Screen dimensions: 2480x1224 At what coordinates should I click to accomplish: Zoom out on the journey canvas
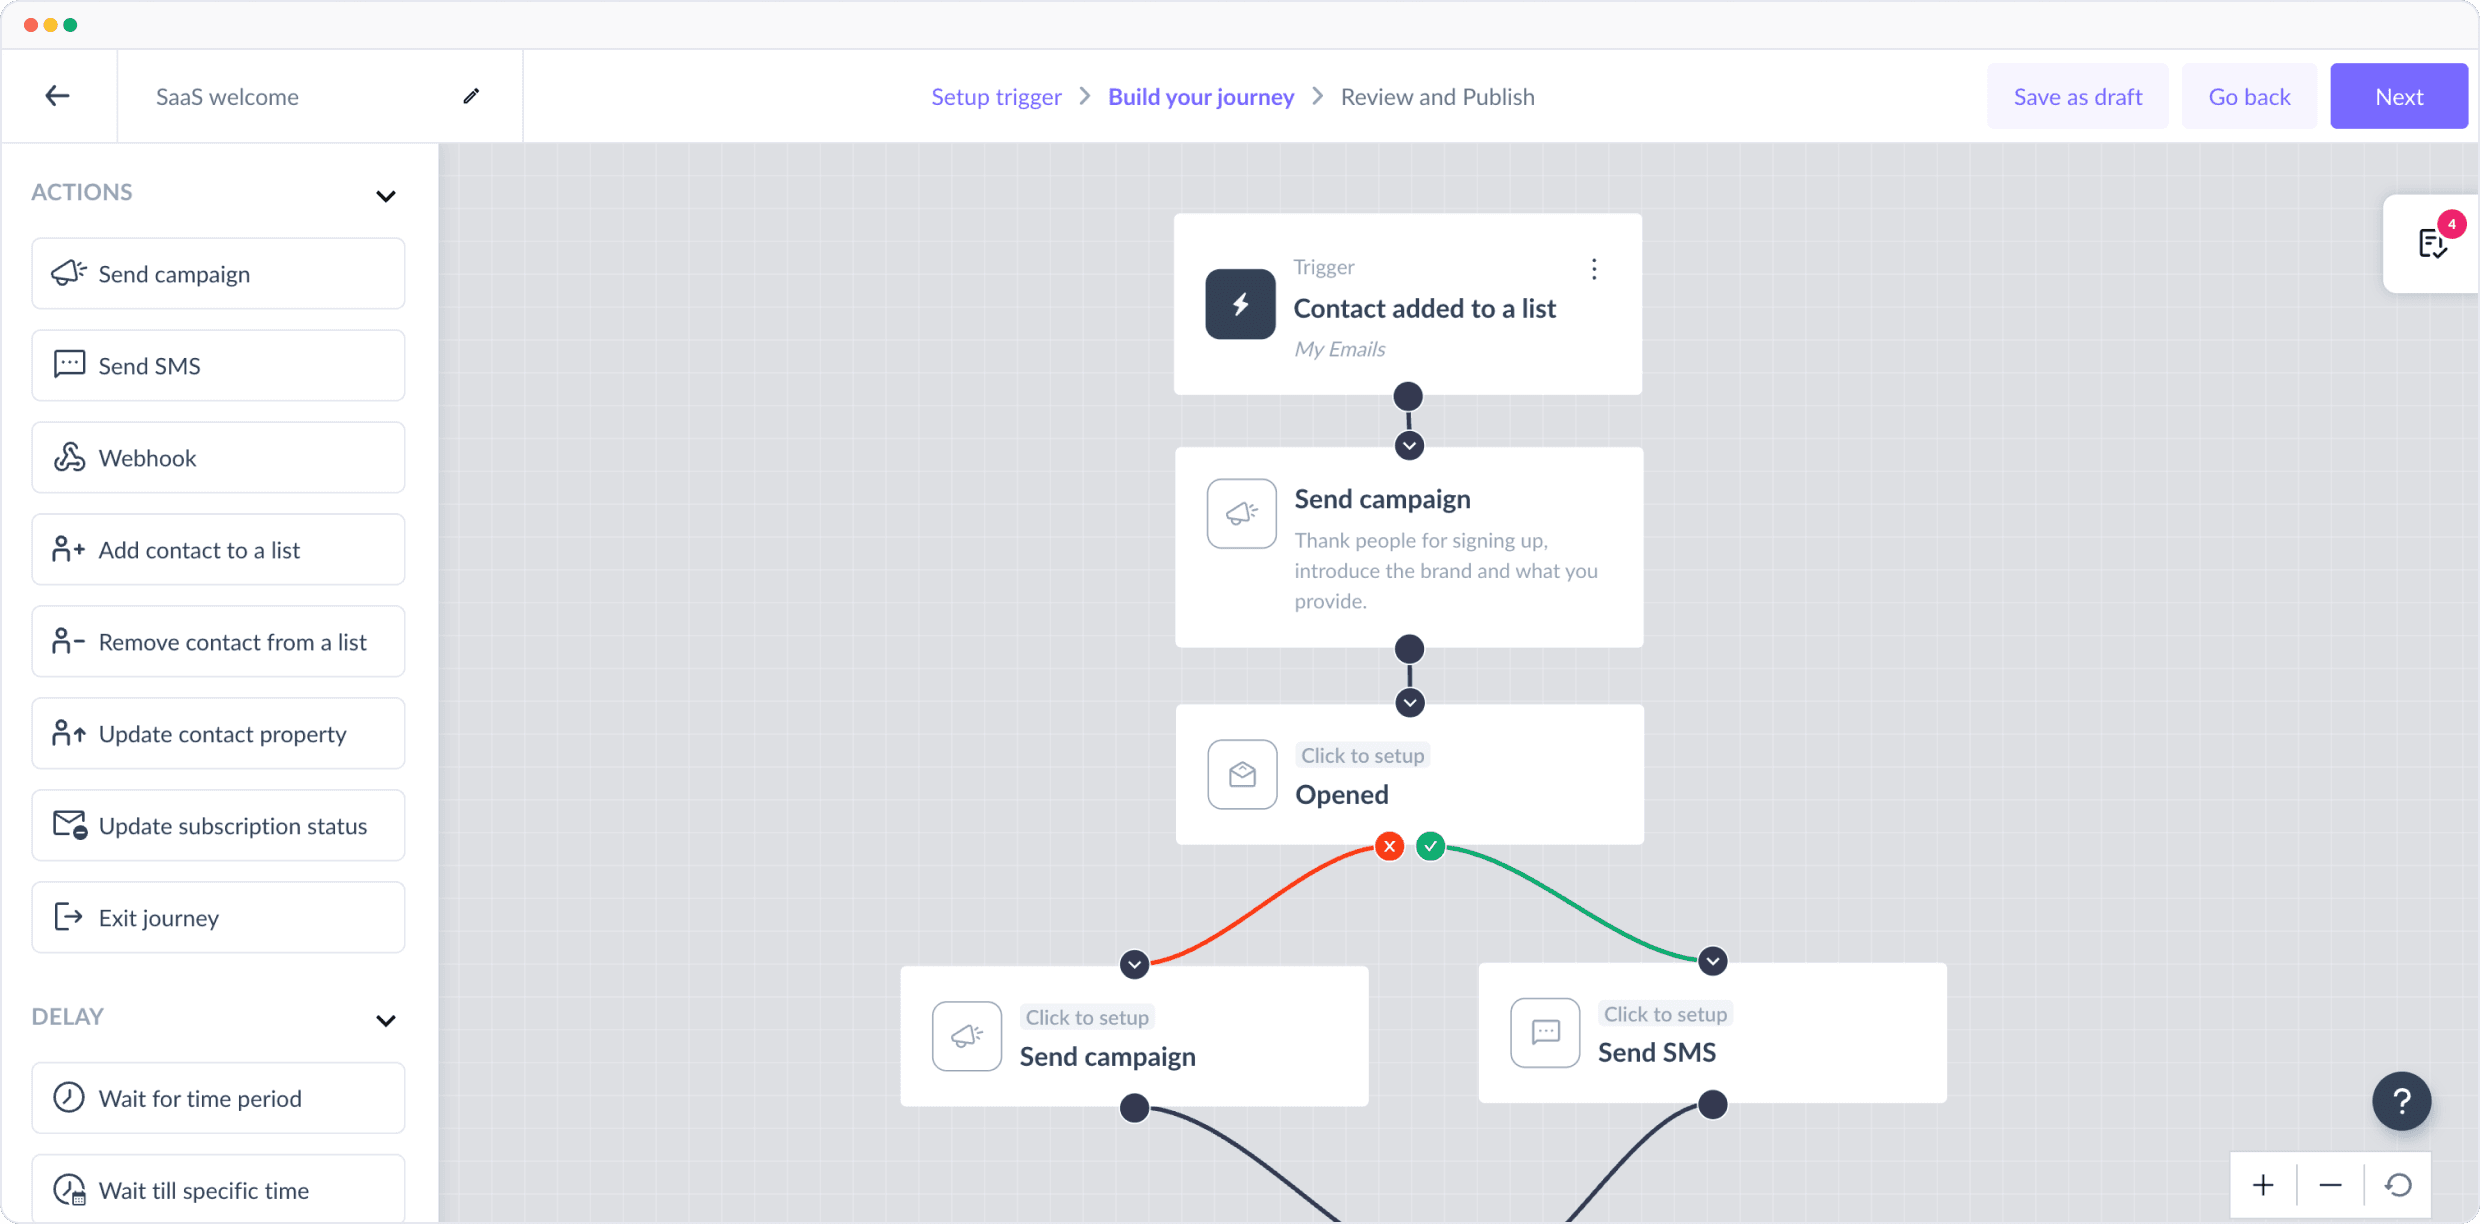pyautogui.click(x=2330, y=1185)
